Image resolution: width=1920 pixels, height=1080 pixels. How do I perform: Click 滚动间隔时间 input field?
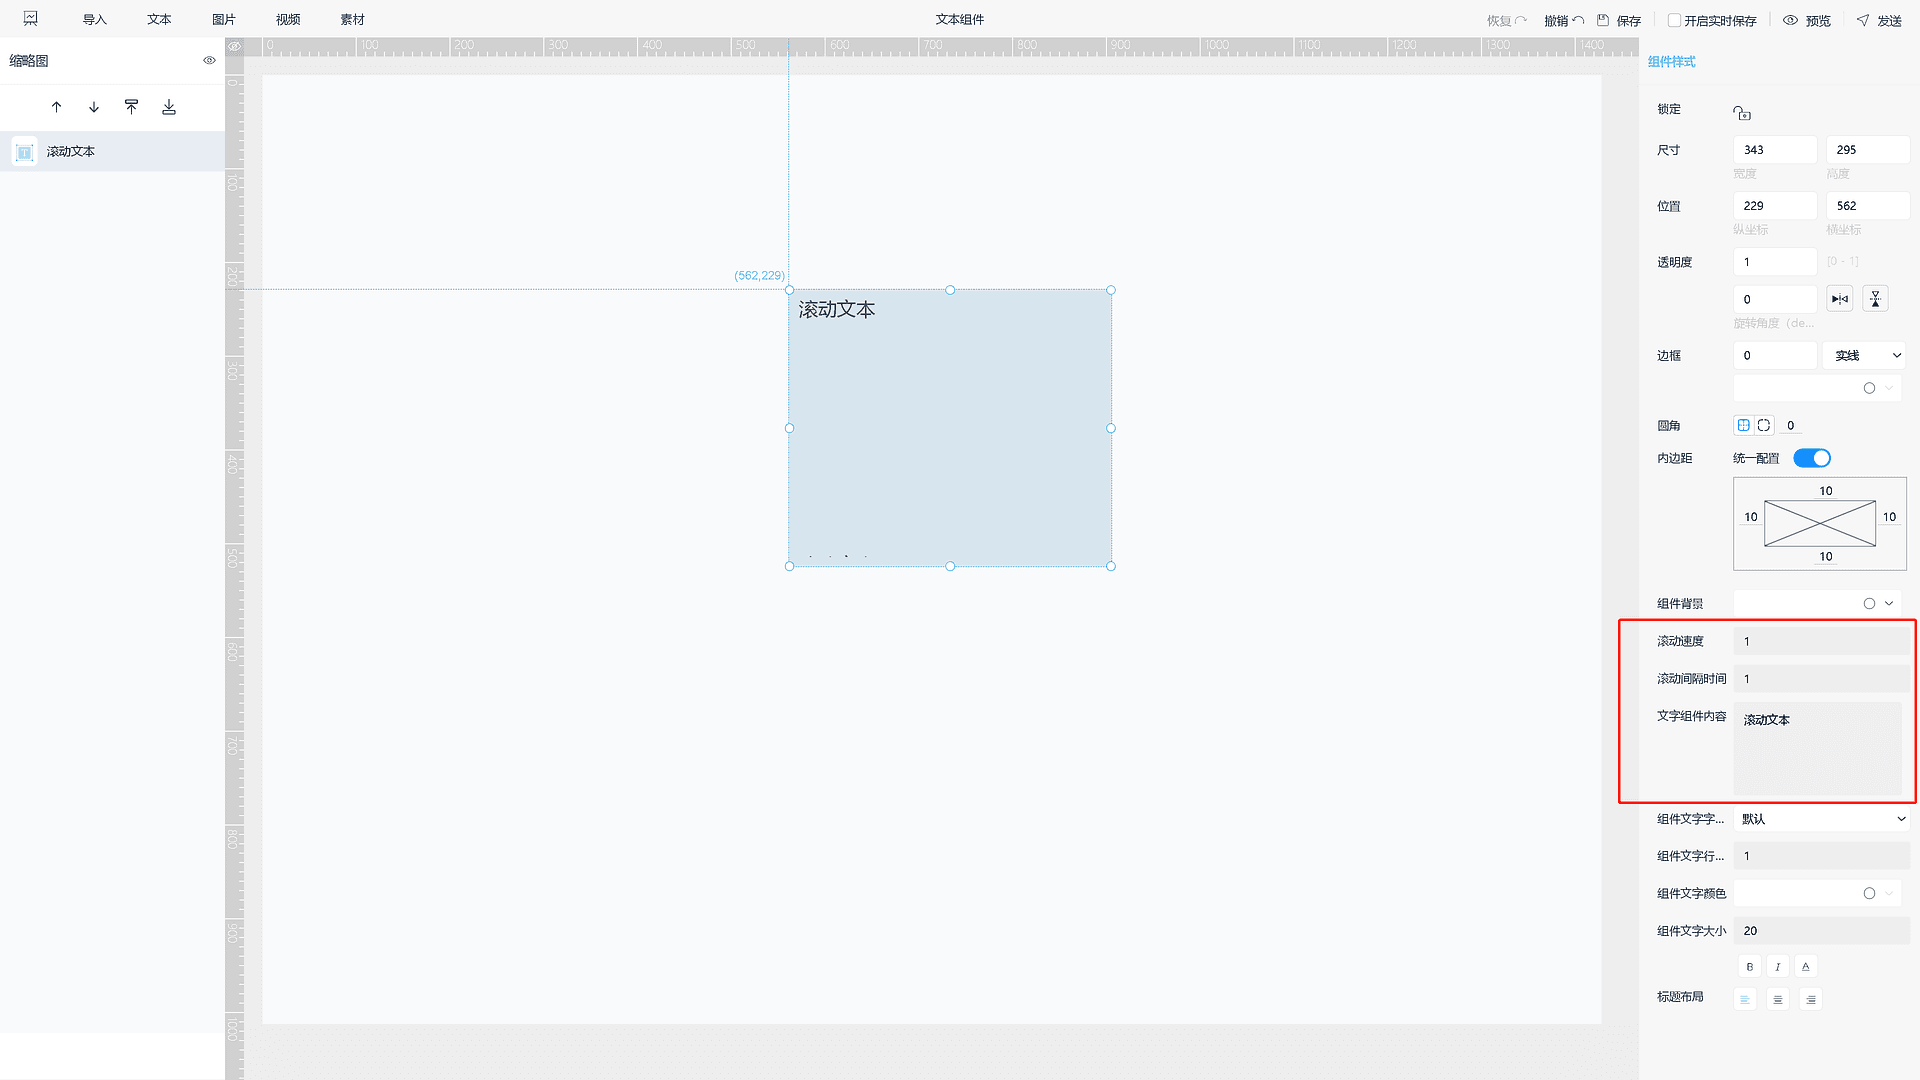tap(1822, 679)
